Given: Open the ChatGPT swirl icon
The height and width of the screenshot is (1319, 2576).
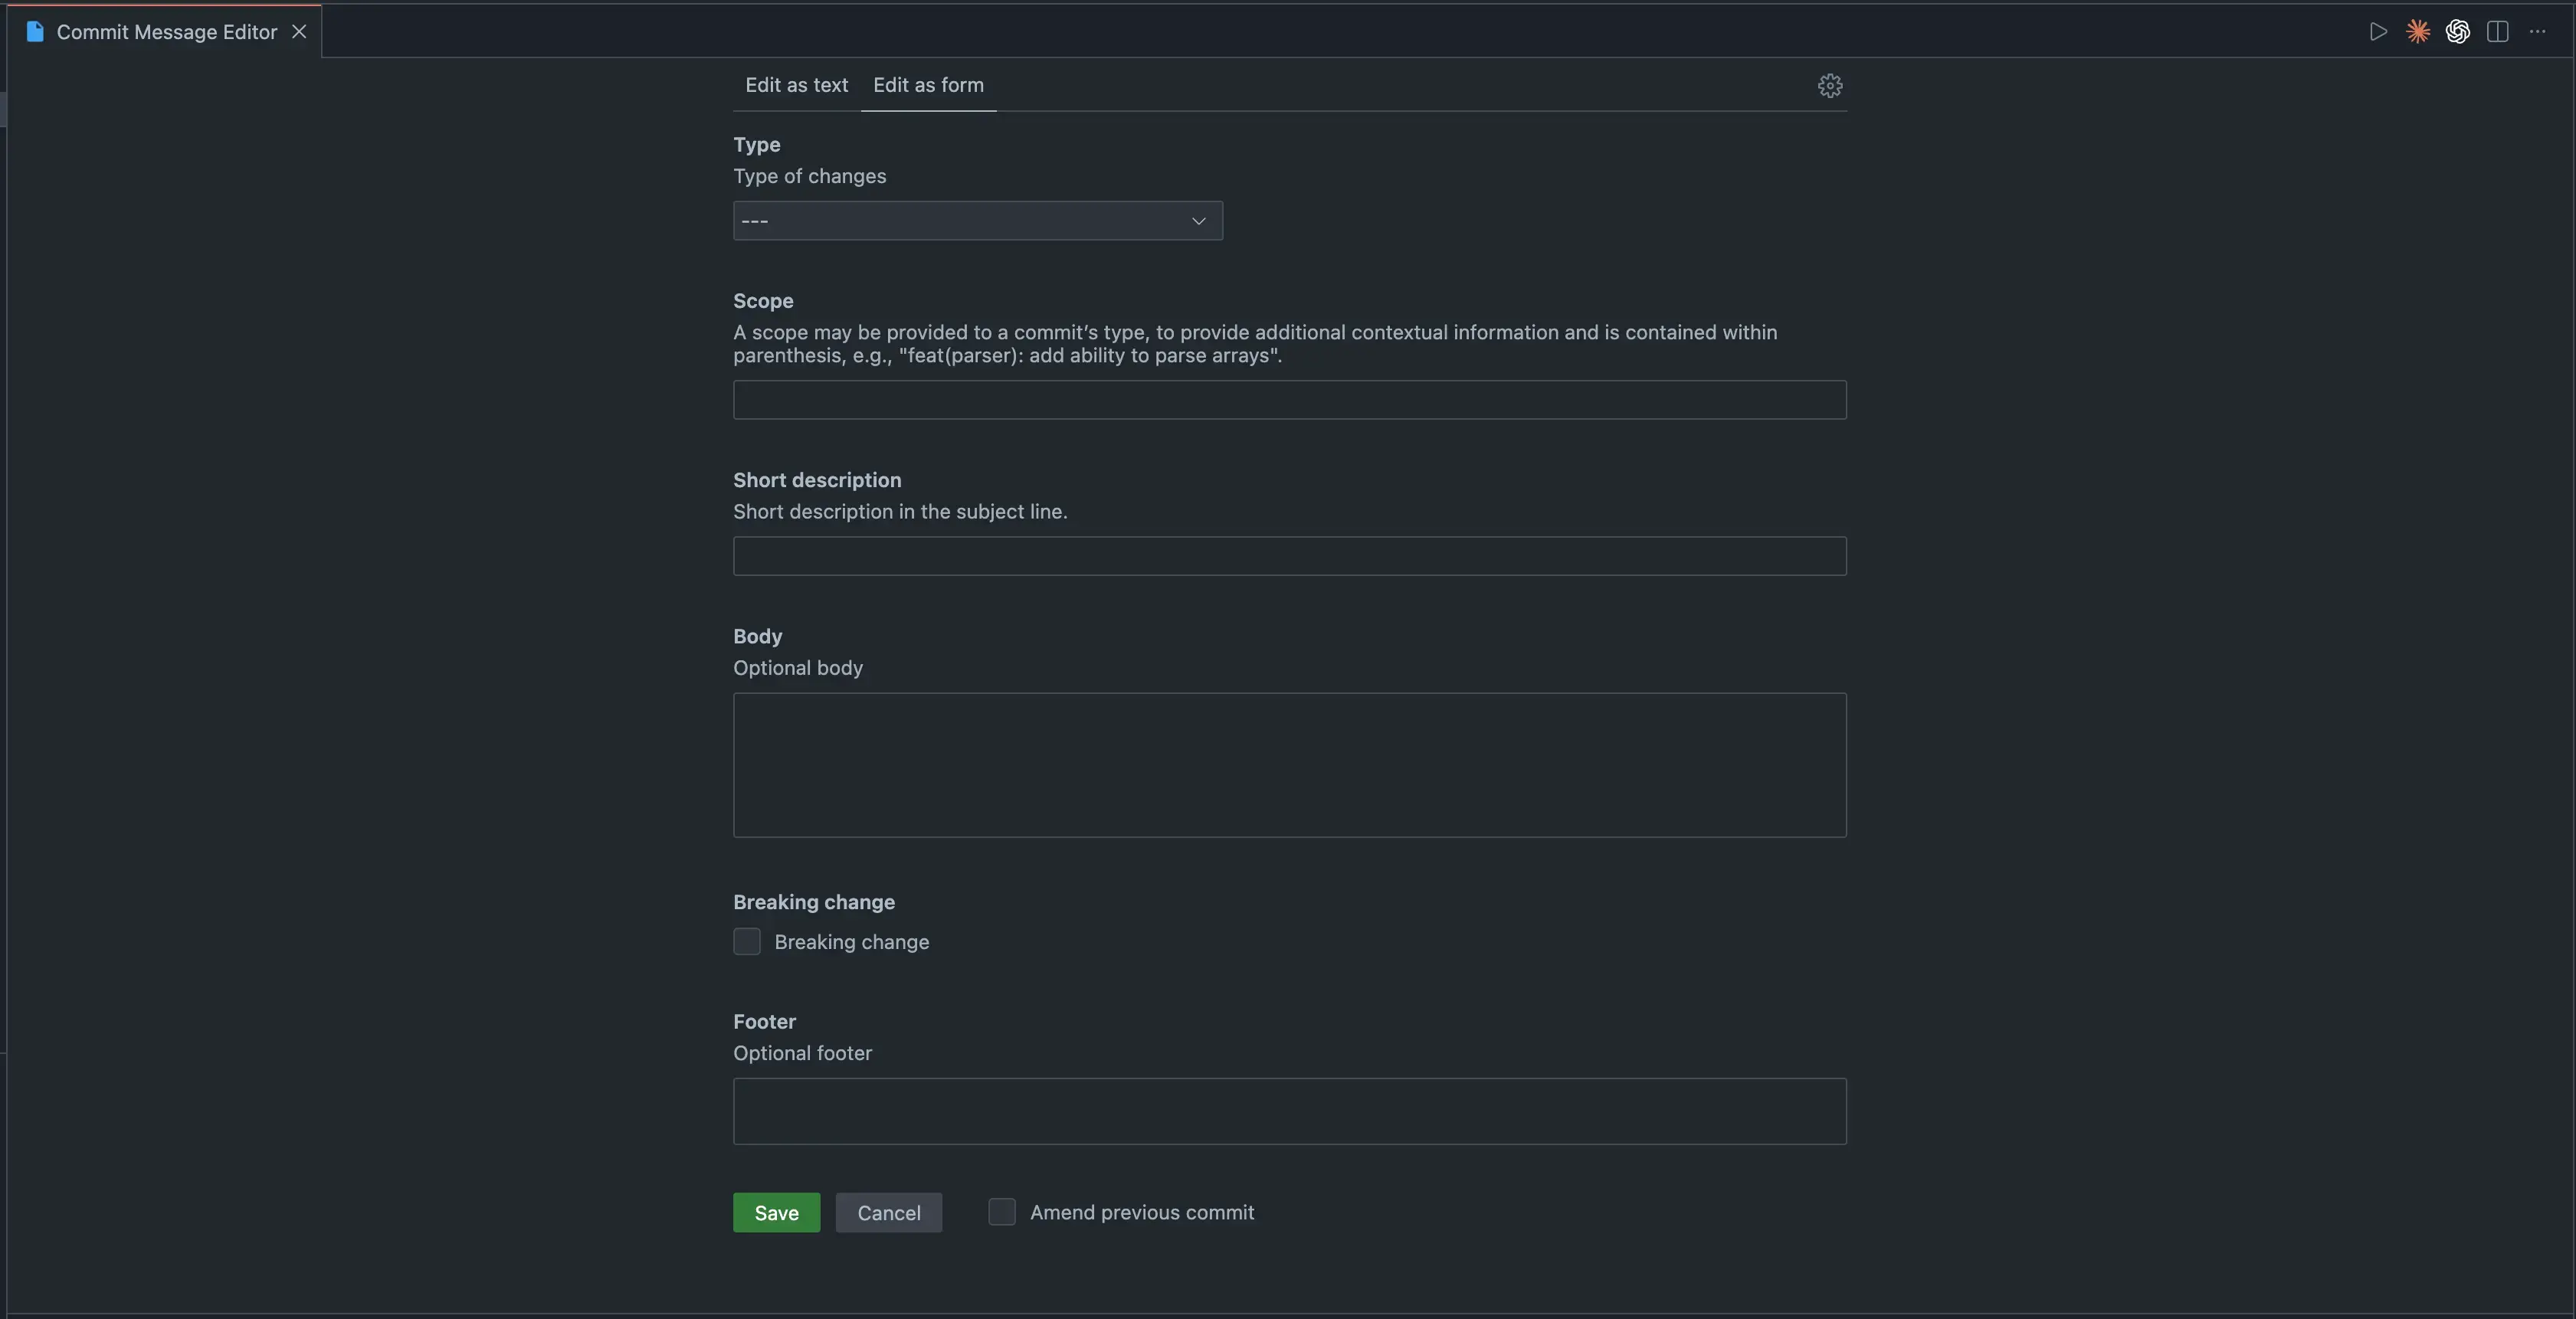Looking at the screenshot, I should click(2457, 32).
